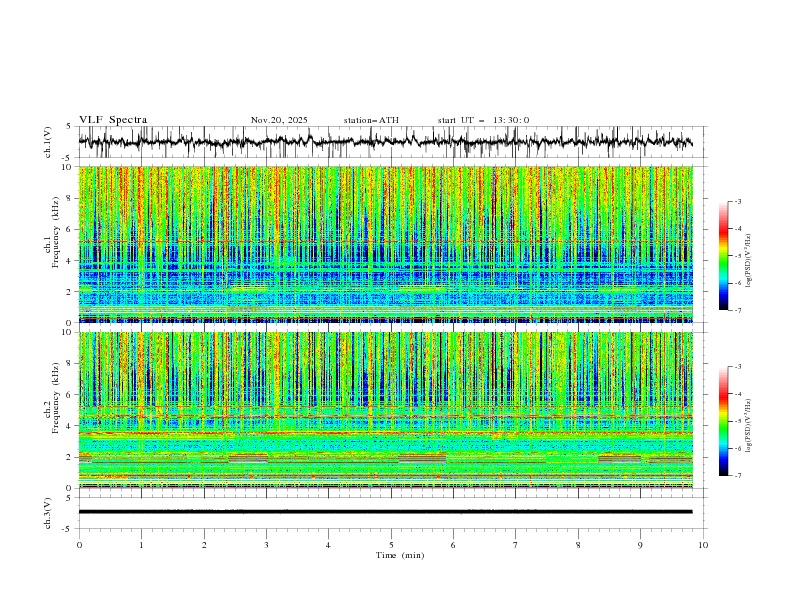The image size is (792, 612).
Task: Select the 10 minute tick on time axis
Action: (703, 545)
